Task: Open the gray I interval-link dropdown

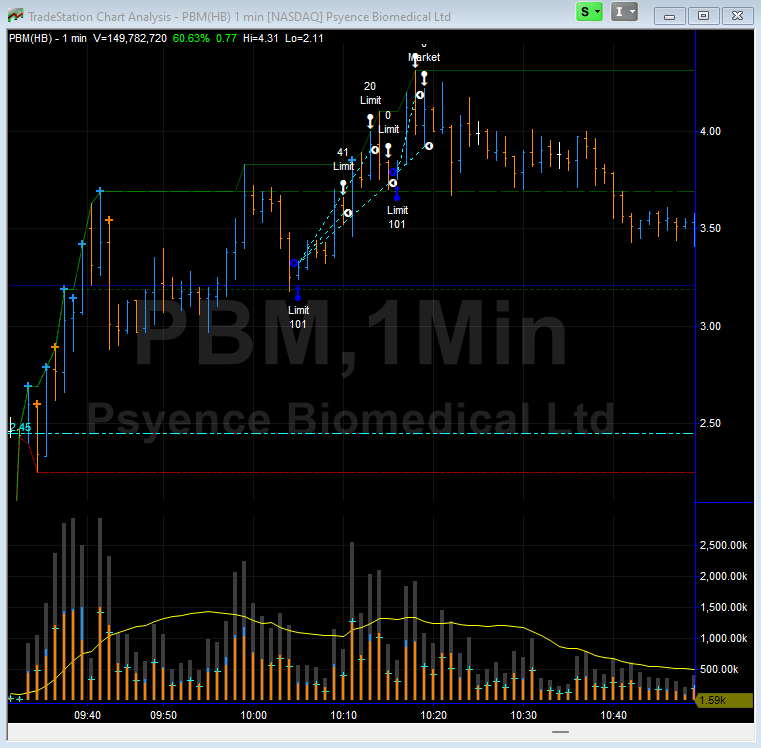Action: tap(624, 12)
